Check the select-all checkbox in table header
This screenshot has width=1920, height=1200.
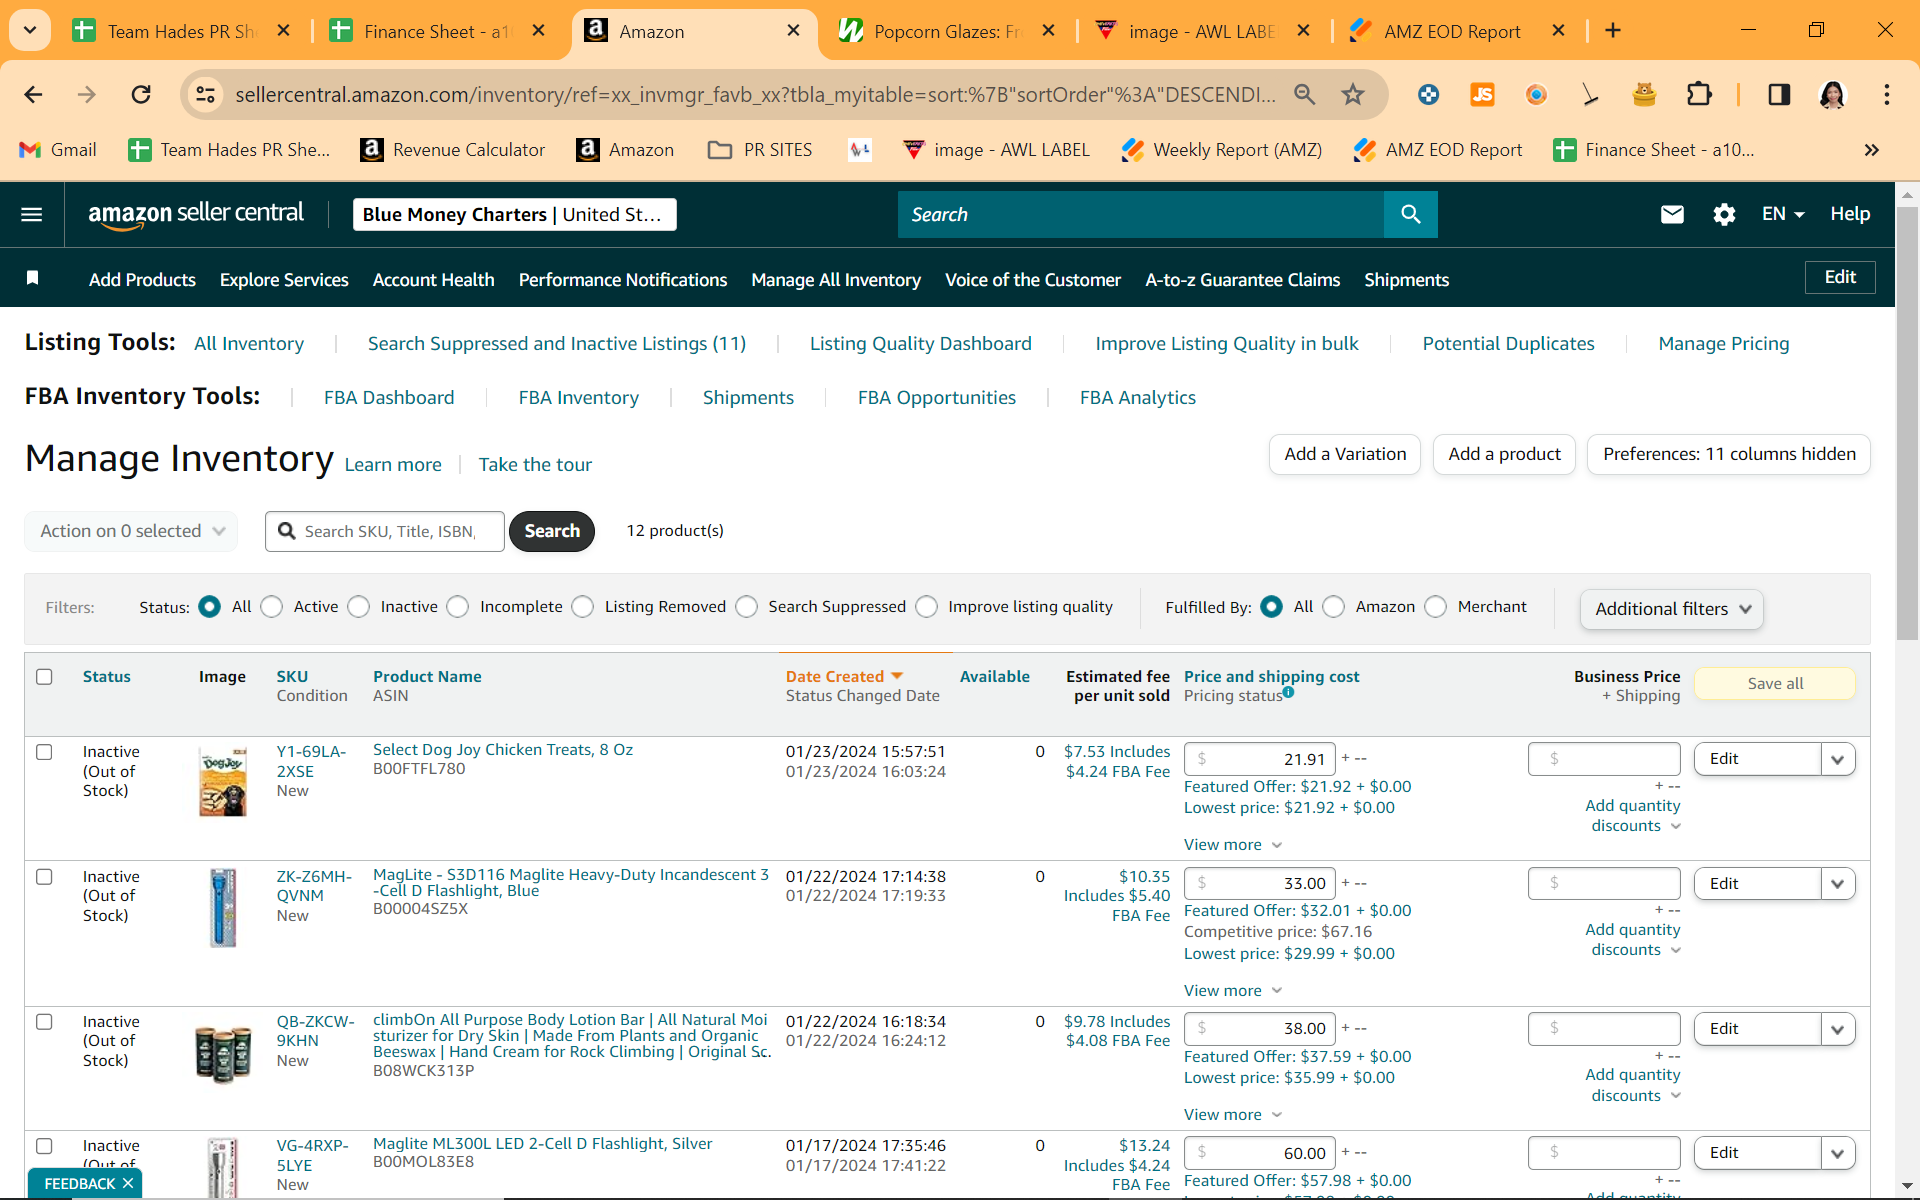coord(44,677)
